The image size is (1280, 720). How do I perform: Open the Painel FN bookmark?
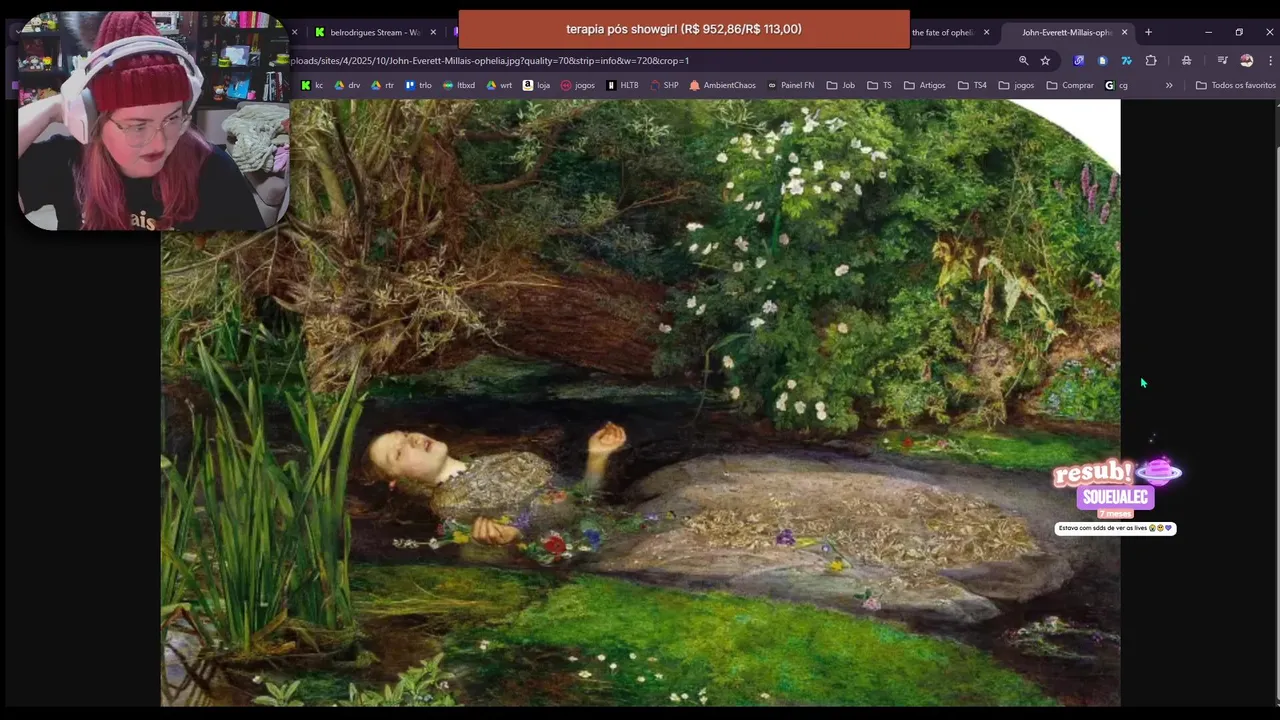(790, 85)
